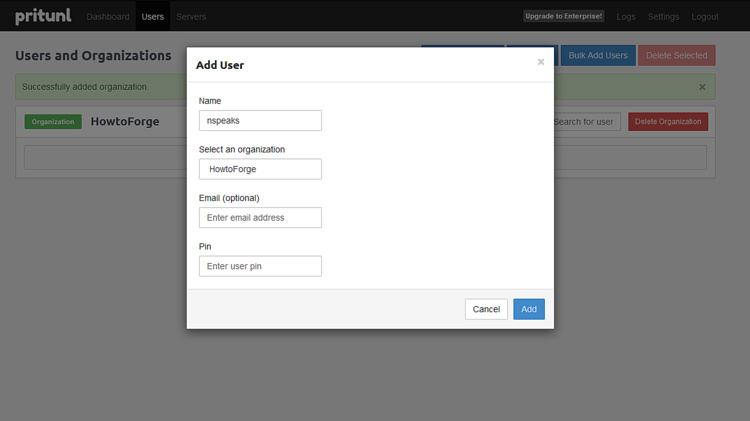
Task: Go to the Servers section
Action: (191, 17)
